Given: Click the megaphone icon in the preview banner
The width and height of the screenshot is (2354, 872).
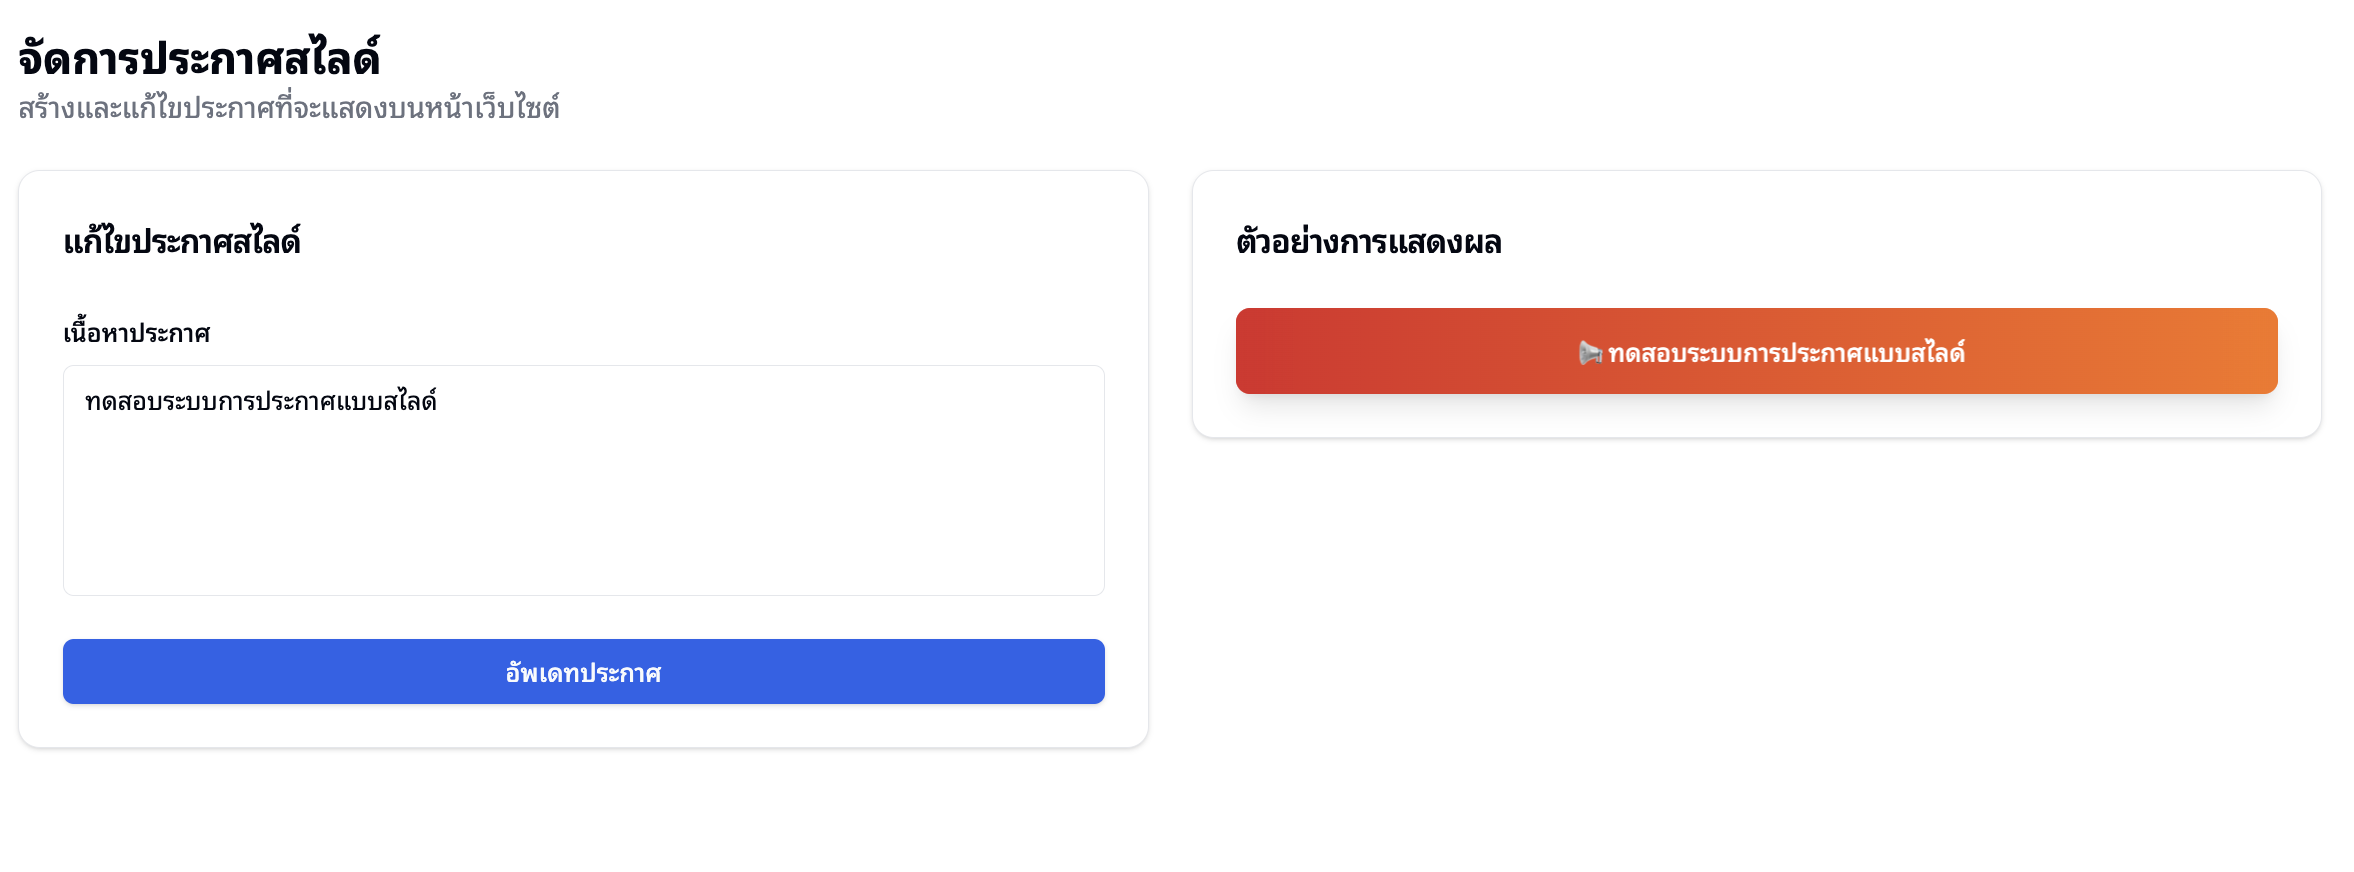Looking at the screenshot, I should tap(1589, 353).
